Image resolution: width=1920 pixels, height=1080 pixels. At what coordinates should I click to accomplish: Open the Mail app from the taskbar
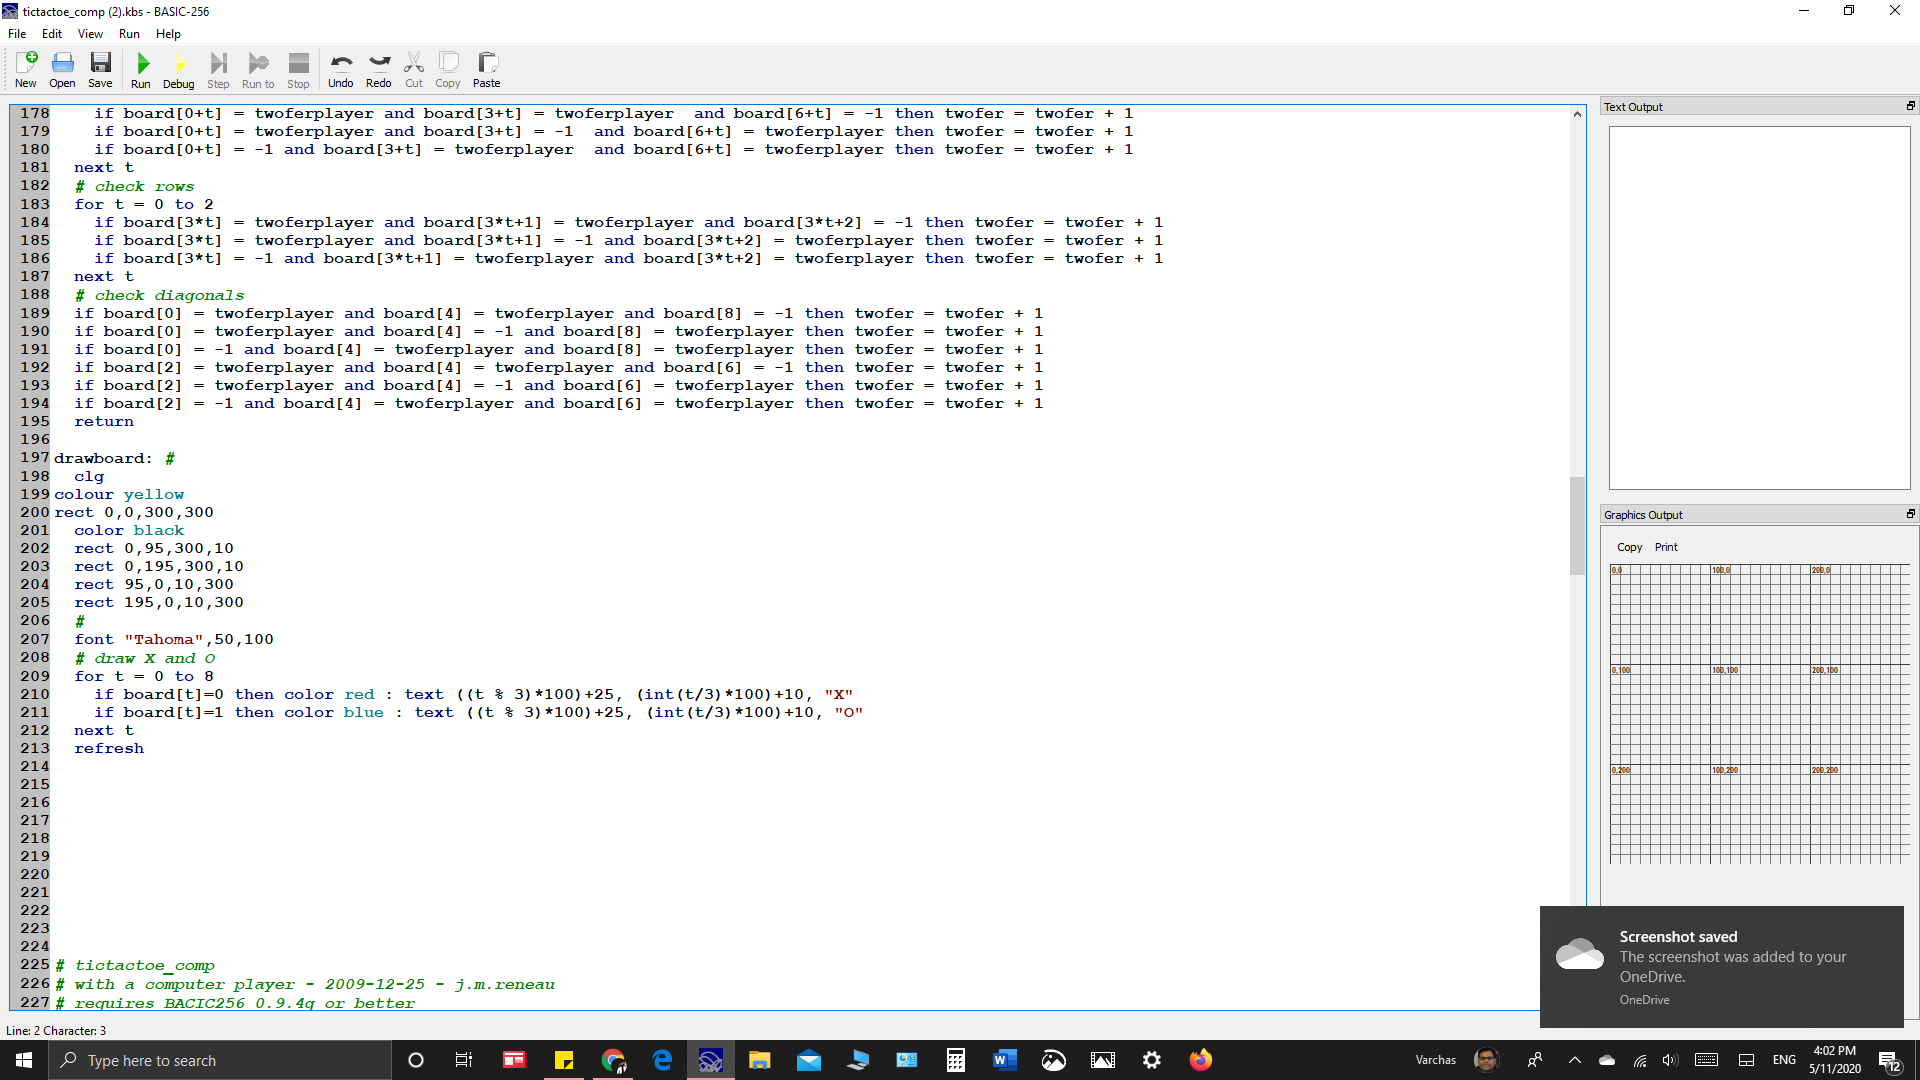(x=809, y=1060)
